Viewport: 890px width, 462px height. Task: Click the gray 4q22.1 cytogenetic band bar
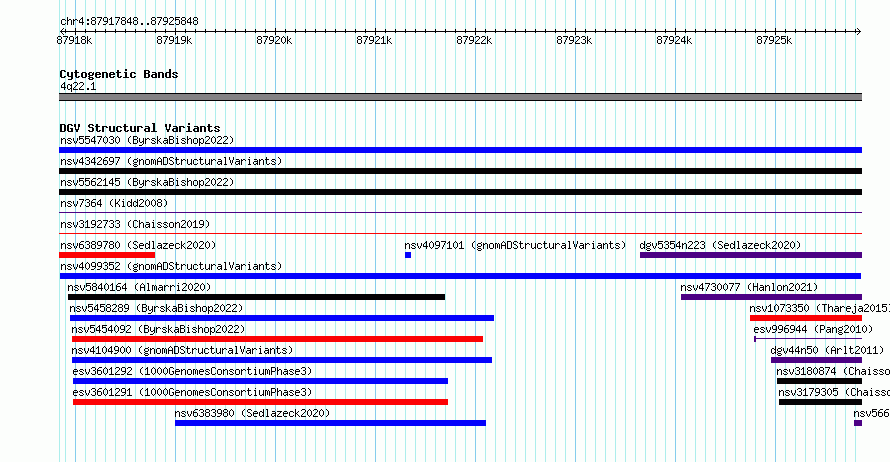pyautogui.click(x=460, y=97)
